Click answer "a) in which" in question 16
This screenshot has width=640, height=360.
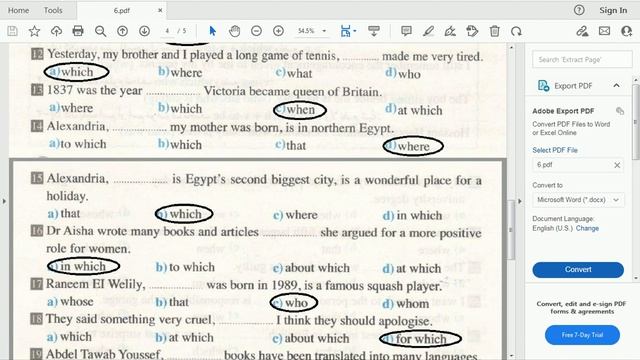(x=83, y=267)
